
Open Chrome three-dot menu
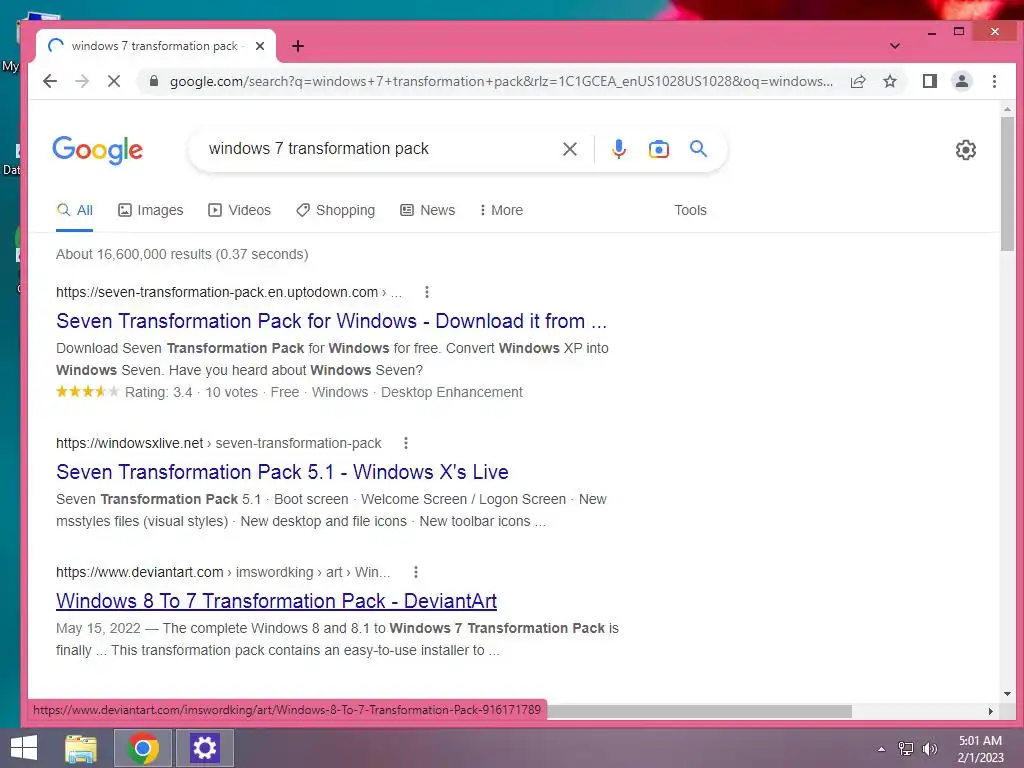tap(994, 81)
